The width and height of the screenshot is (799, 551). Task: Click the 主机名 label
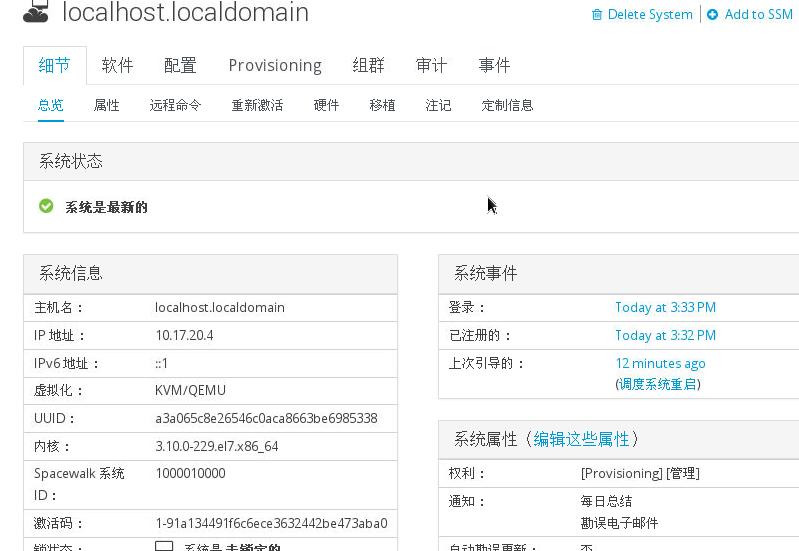pyautogui.click(x=58, y=307)
